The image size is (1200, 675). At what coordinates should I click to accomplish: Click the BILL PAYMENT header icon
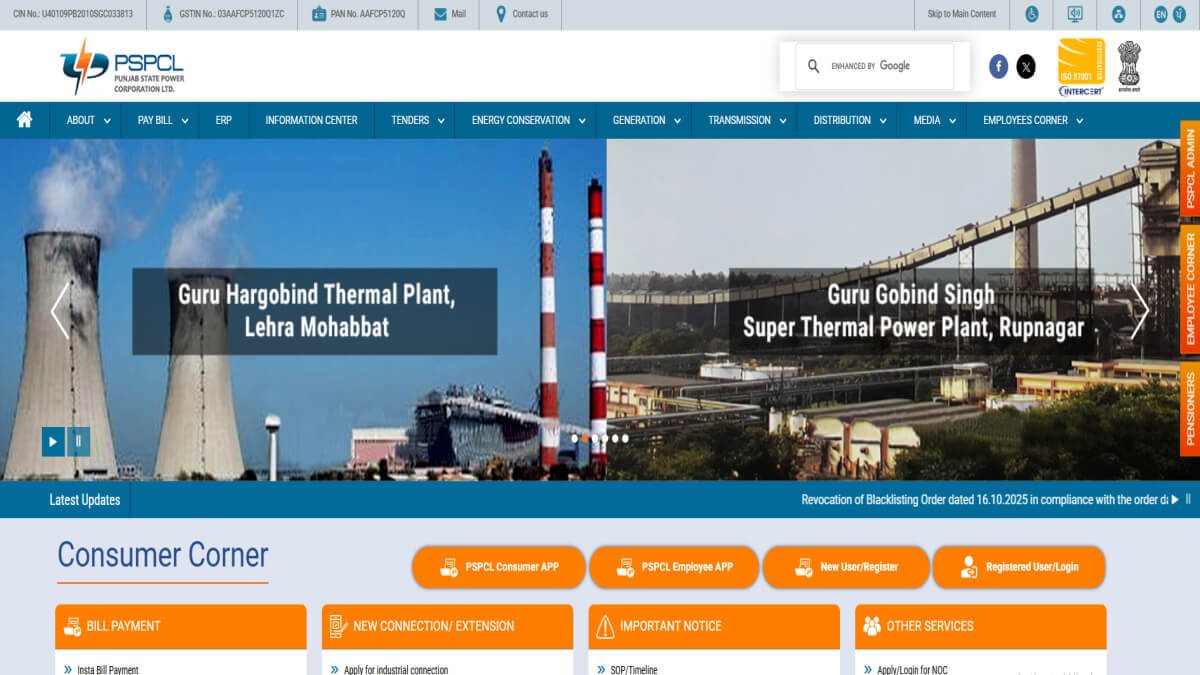(x=72, y=627)
